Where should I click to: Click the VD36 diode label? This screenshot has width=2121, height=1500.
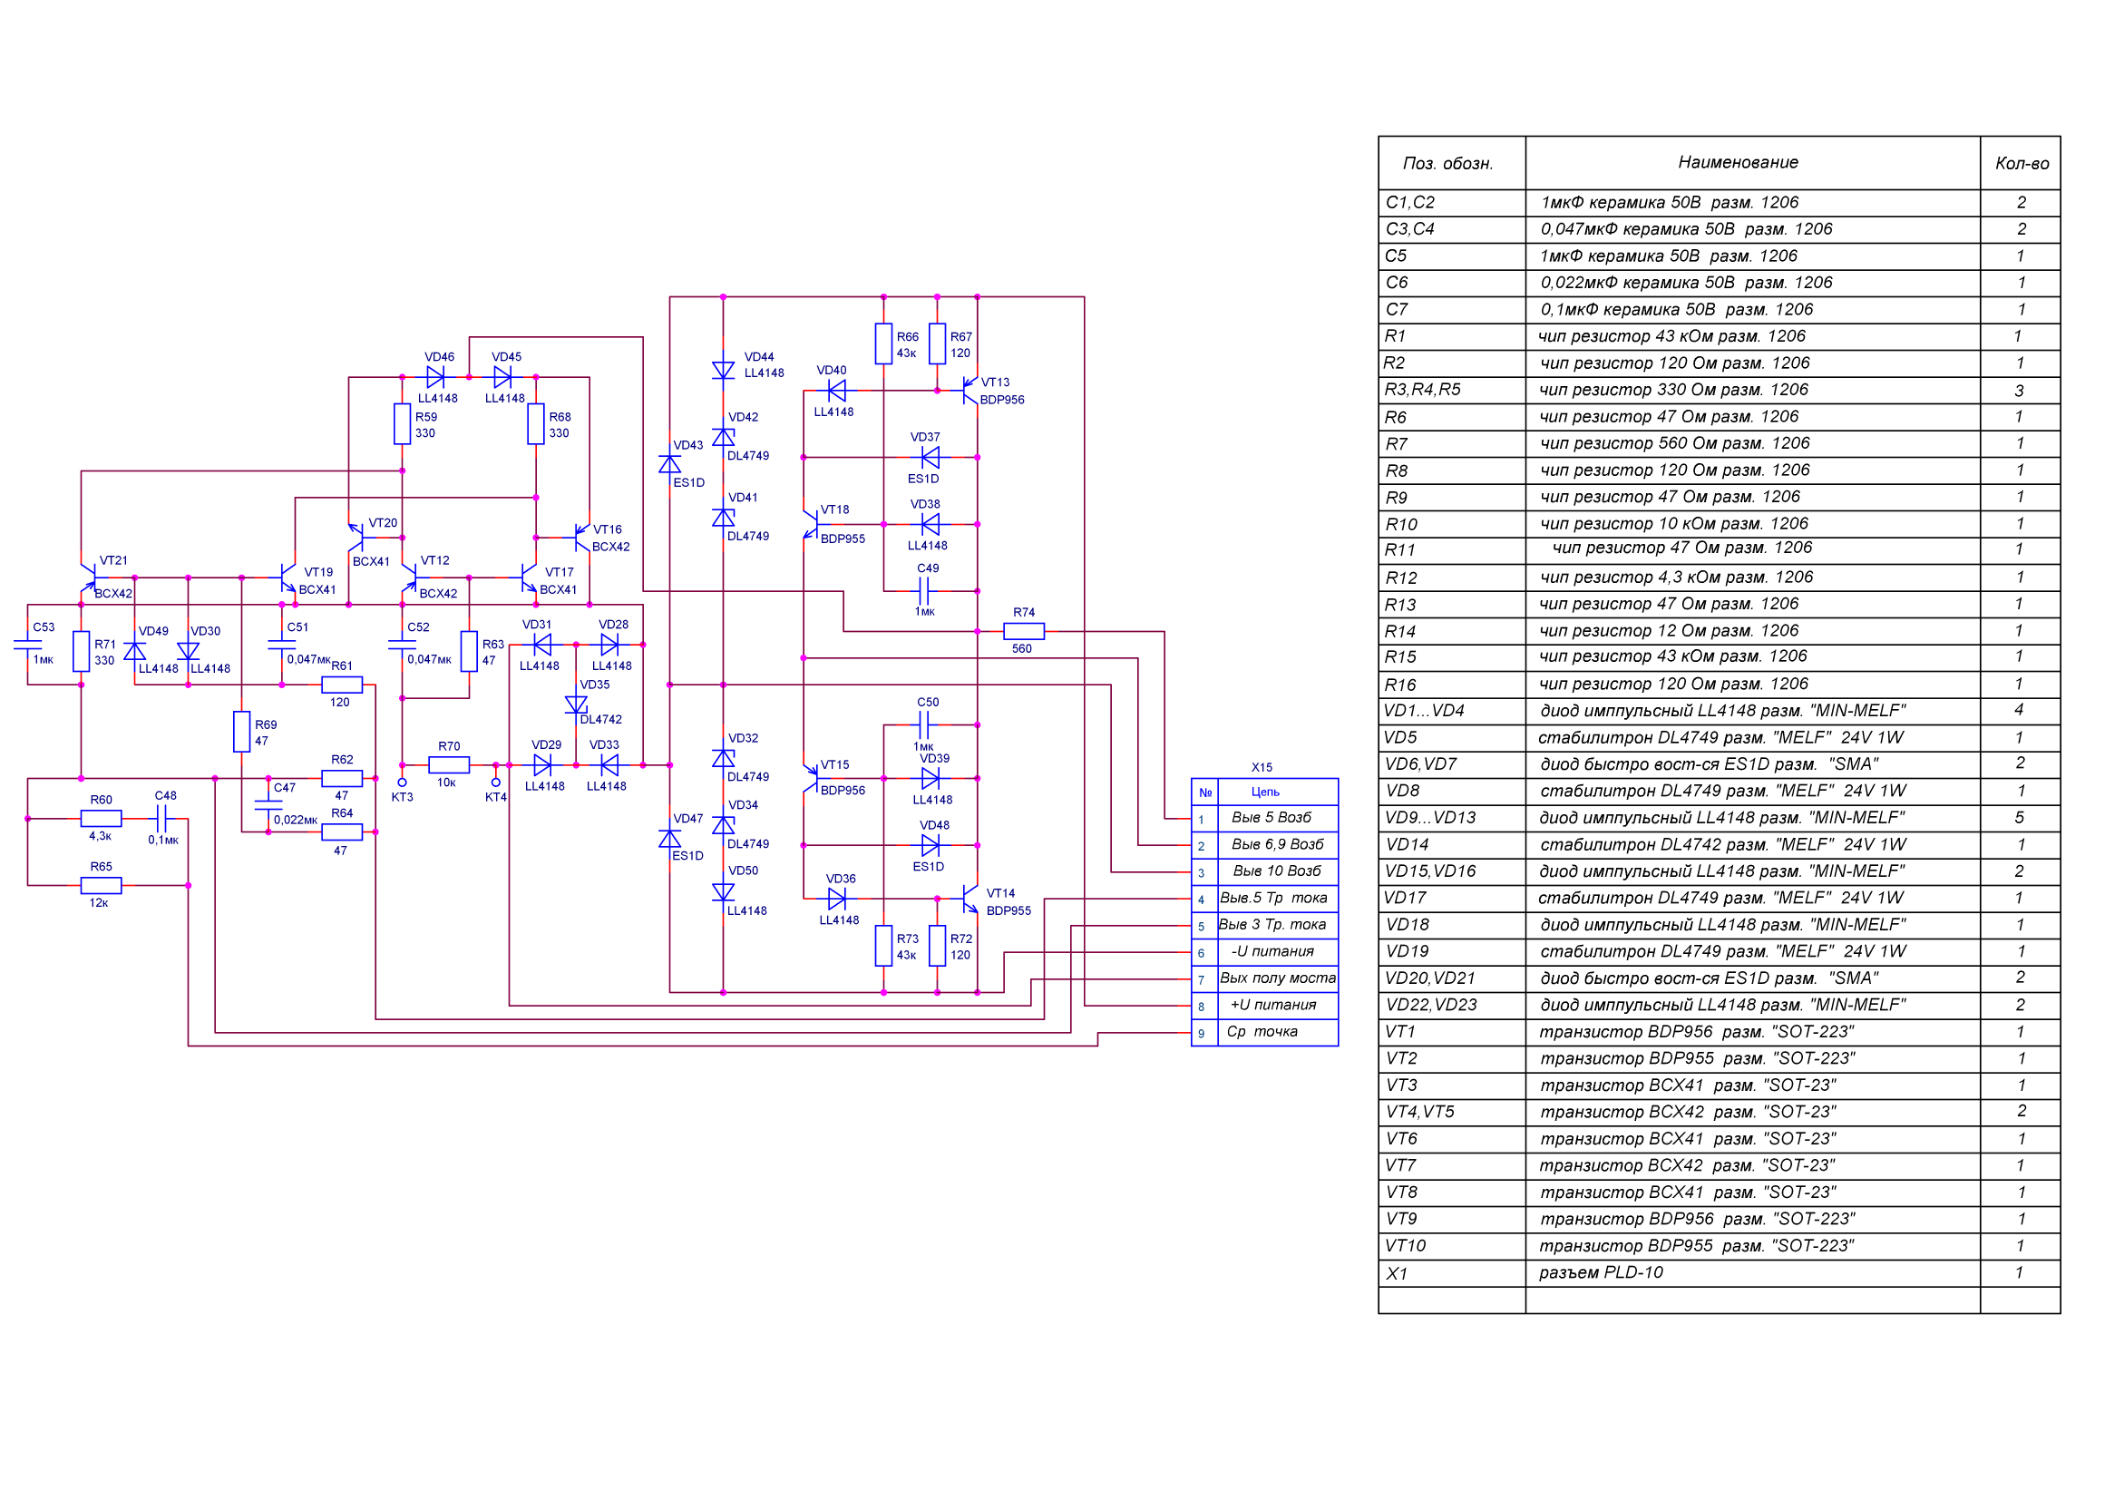841,879
